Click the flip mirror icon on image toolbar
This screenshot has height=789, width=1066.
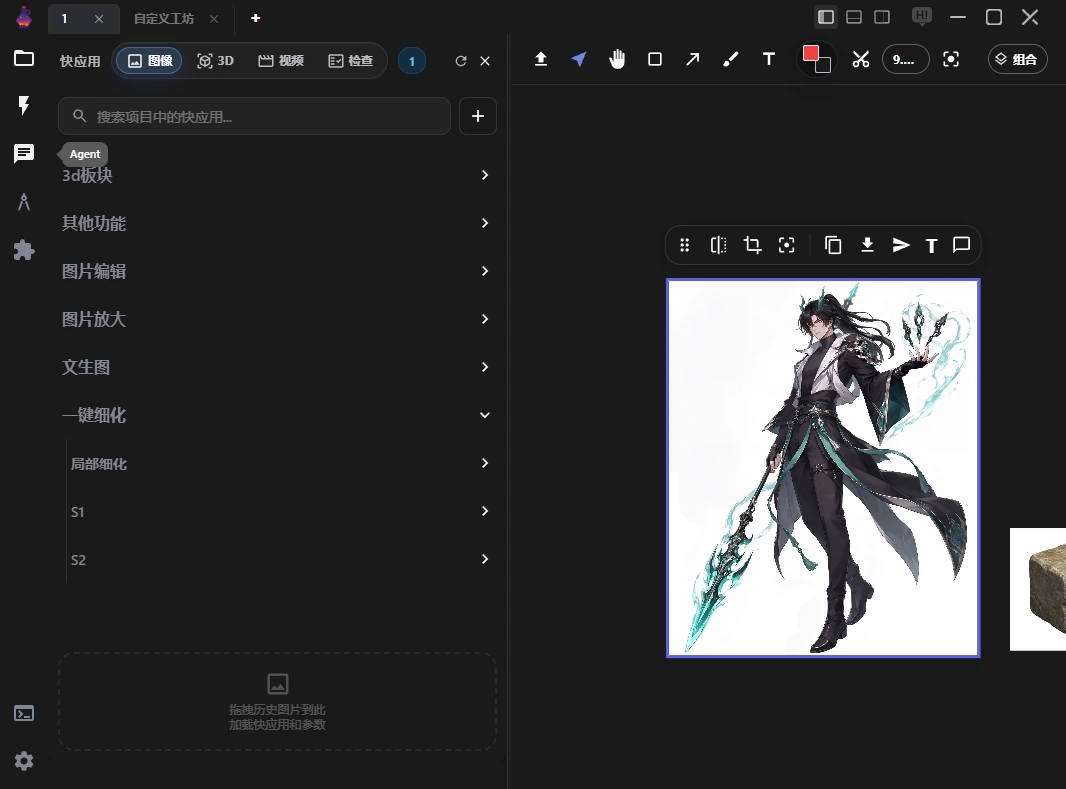719,245
